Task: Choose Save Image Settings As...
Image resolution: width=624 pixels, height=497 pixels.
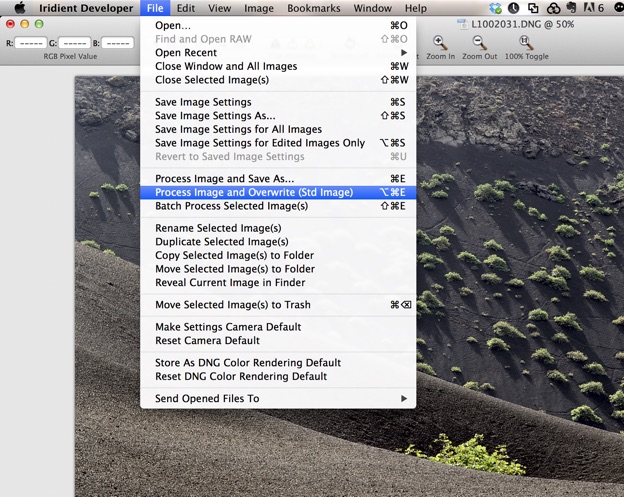Action: (x=278, y=115)
